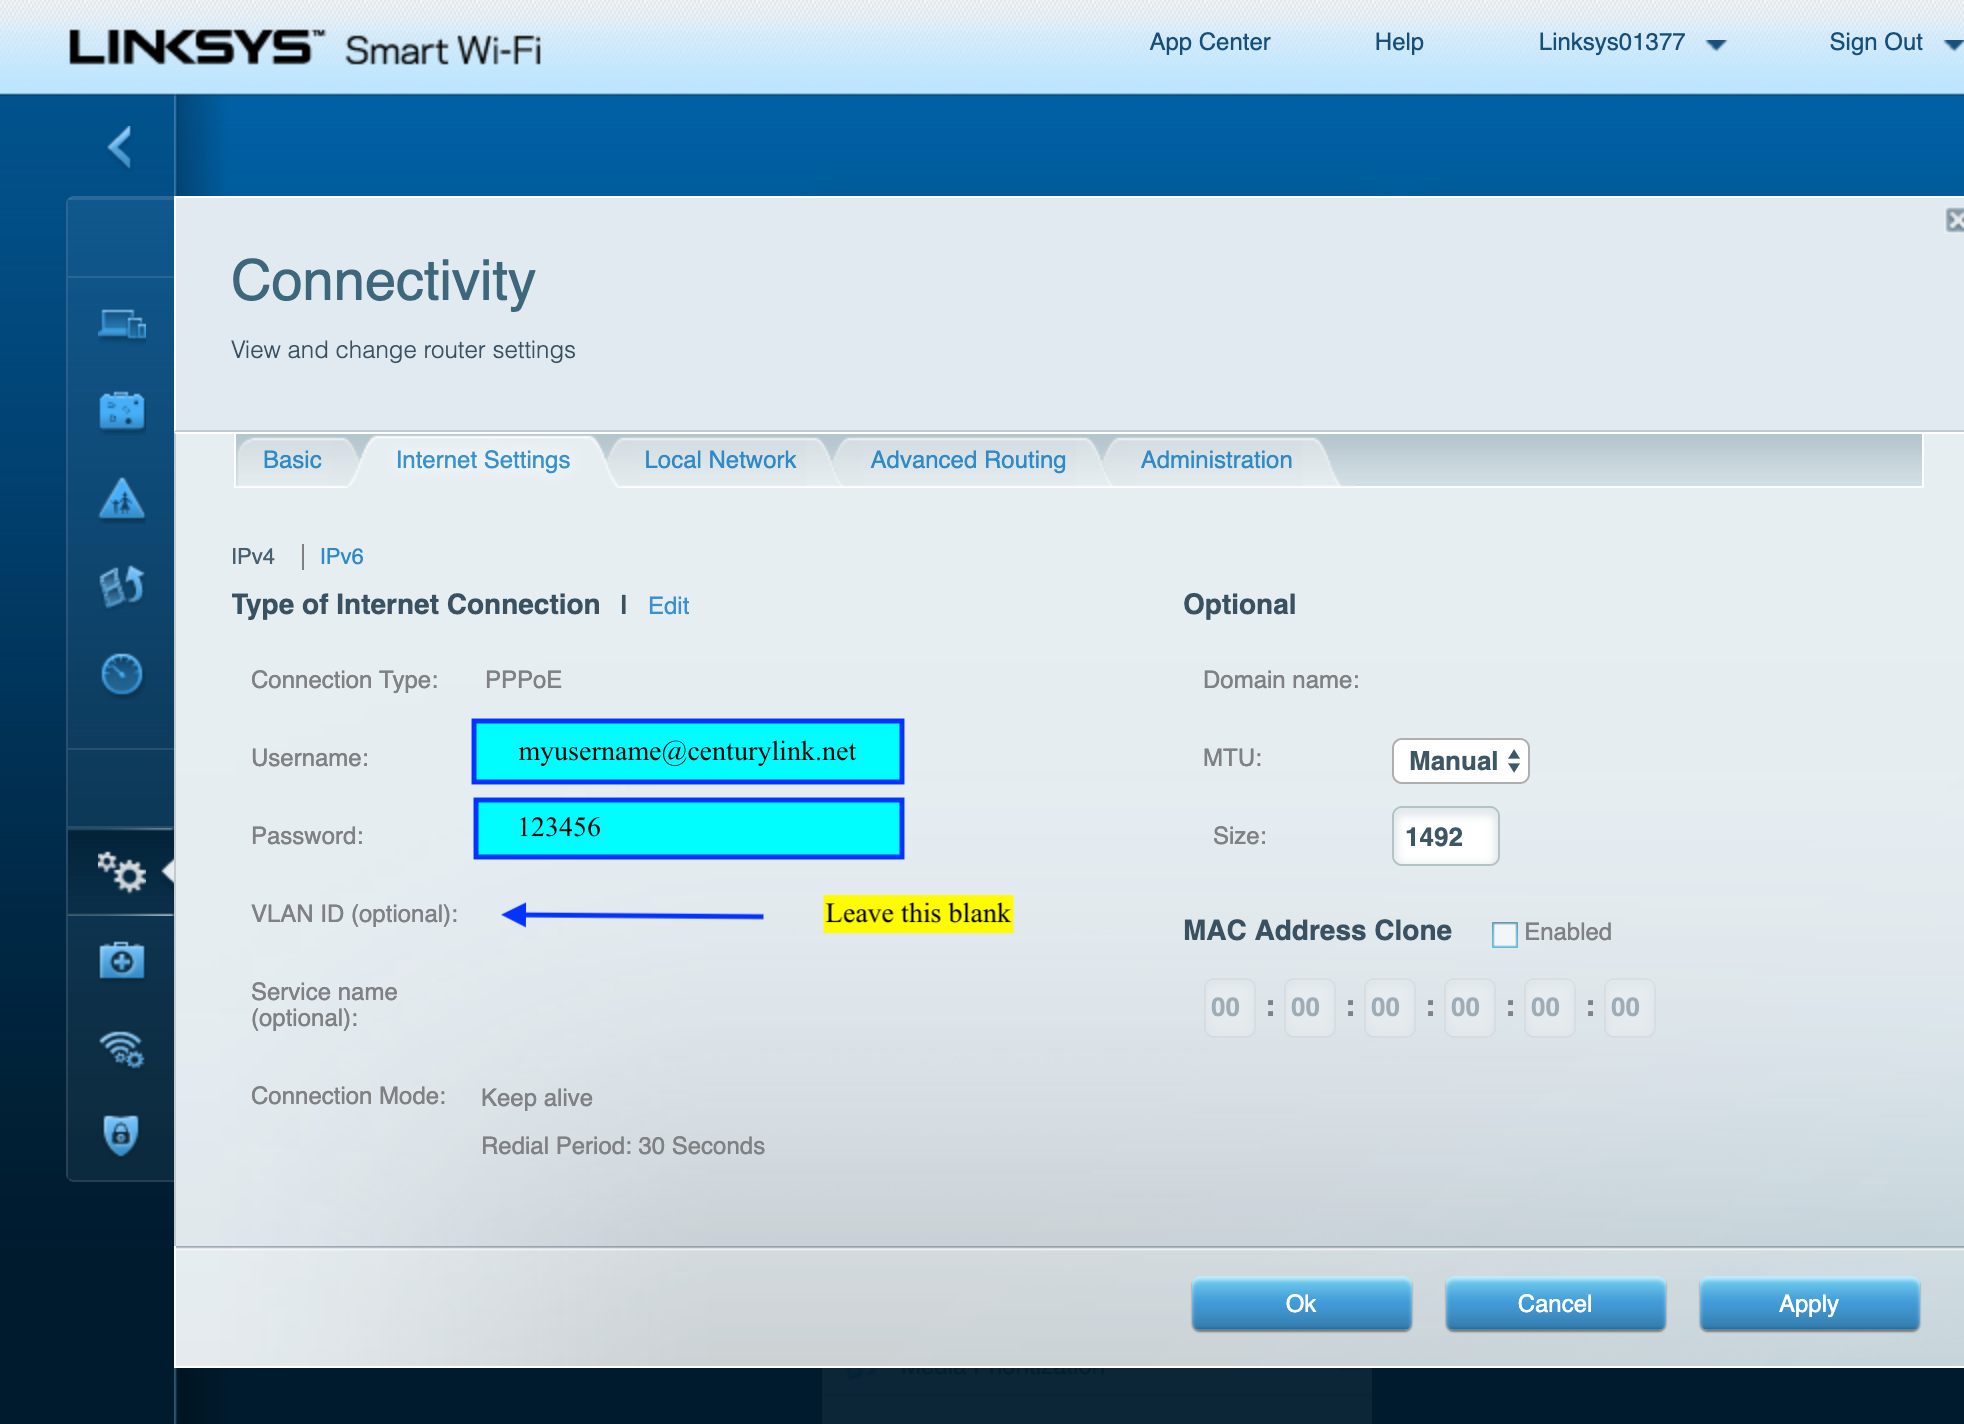The height and width of the screenshot is (1424, 1964).
Task: Open the MTU dropdown
Action: (x=1460, y=761)
